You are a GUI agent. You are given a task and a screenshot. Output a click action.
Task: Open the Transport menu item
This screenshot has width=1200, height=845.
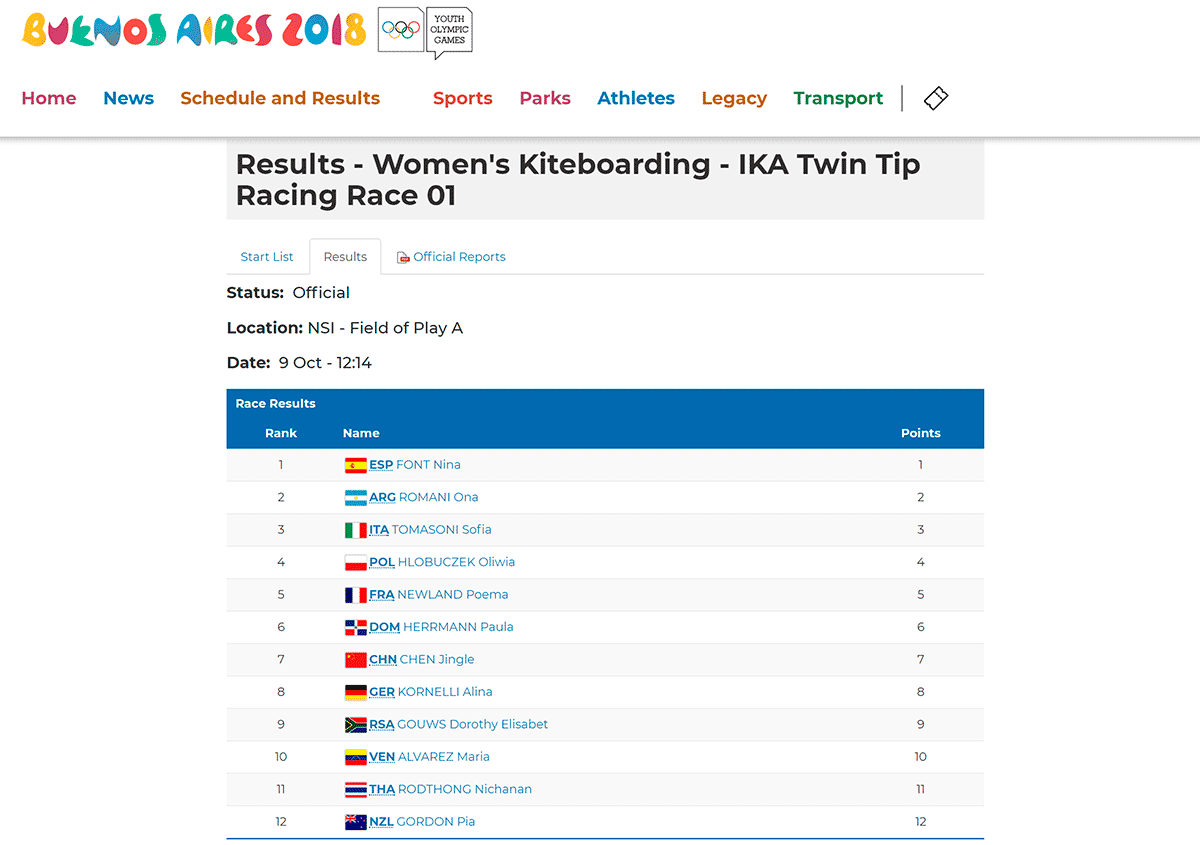[x=838, y=98]
